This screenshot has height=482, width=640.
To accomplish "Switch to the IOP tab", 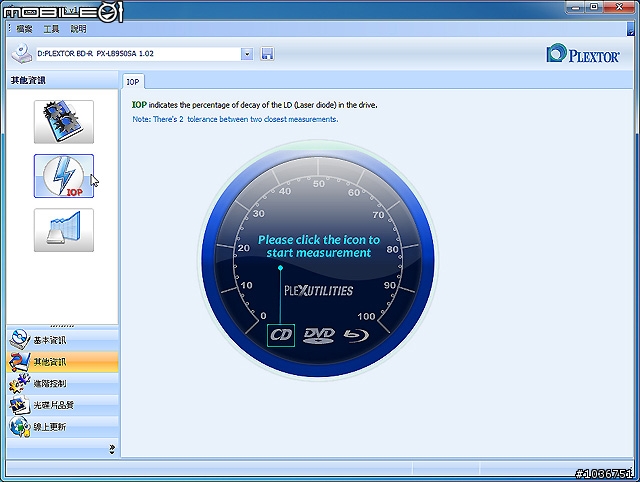I will [x=133, y=82].
